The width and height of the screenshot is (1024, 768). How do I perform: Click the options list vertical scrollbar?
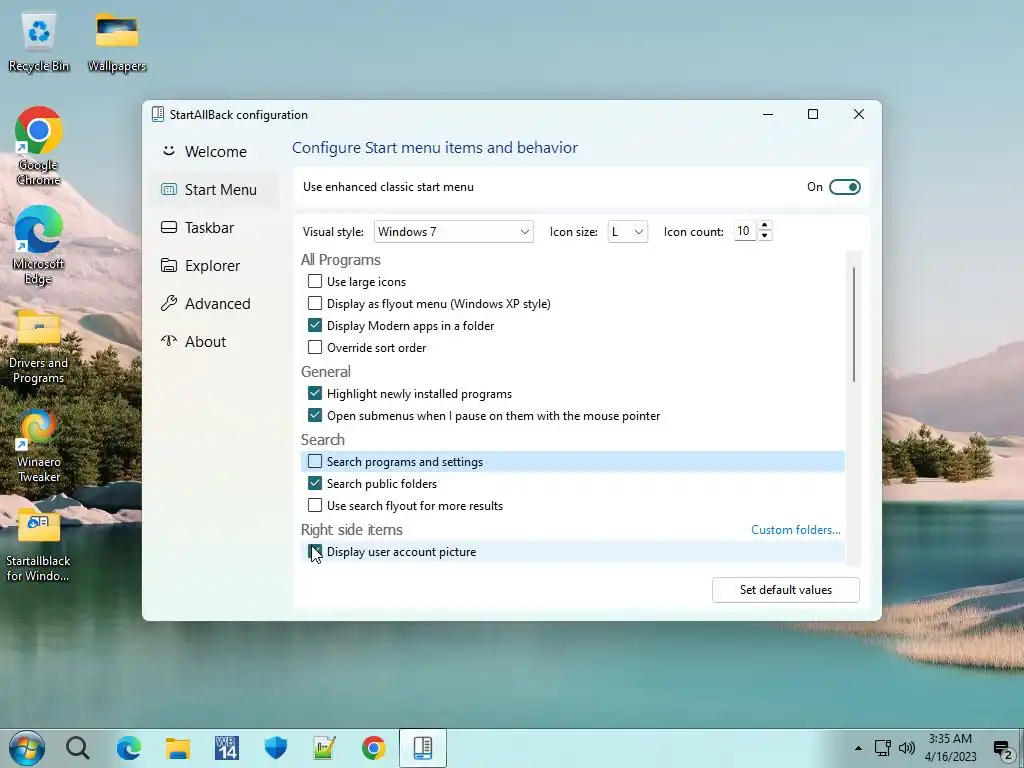854,325
